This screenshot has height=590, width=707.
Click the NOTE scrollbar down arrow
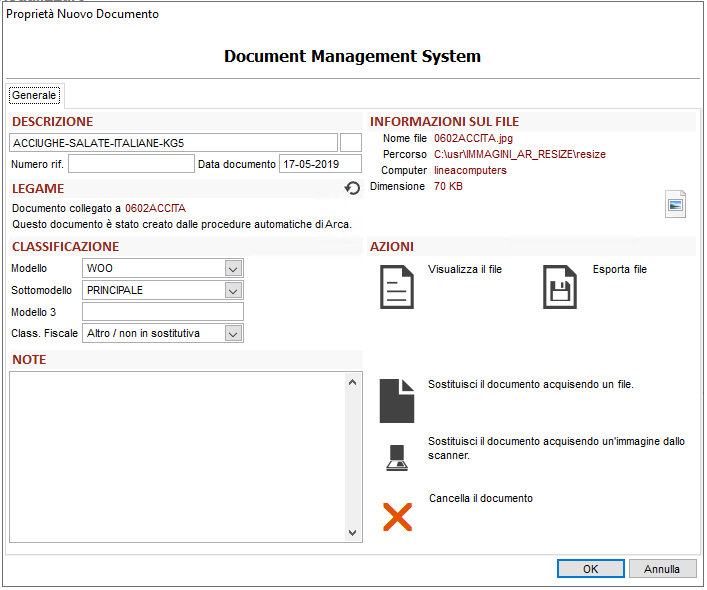pos(352,534)
